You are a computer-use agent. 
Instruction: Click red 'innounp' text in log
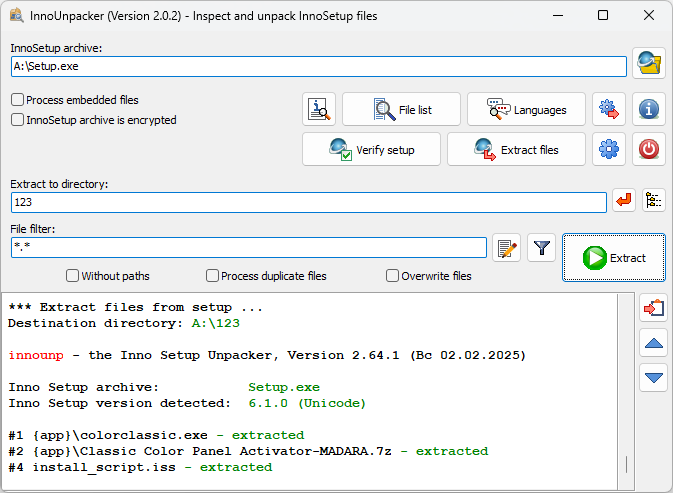(36, 355)
